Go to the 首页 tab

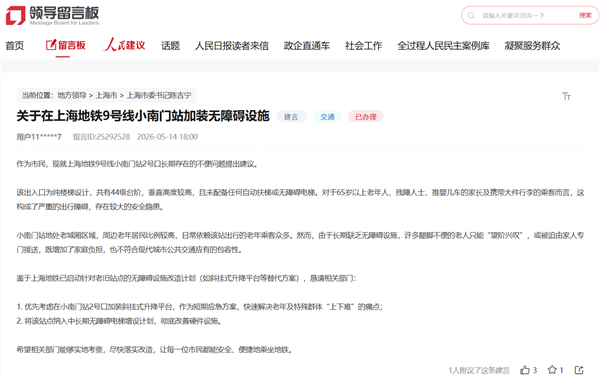(x=15, y=46)
